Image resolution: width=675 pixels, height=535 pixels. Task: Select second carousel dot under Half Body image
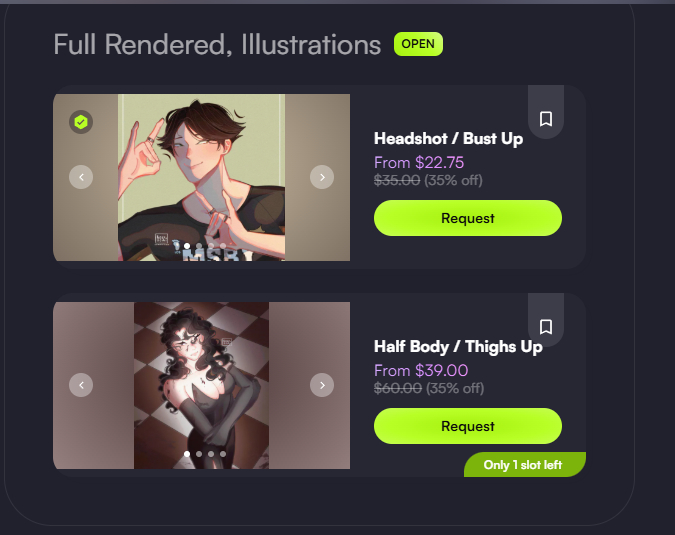(199, 454)
